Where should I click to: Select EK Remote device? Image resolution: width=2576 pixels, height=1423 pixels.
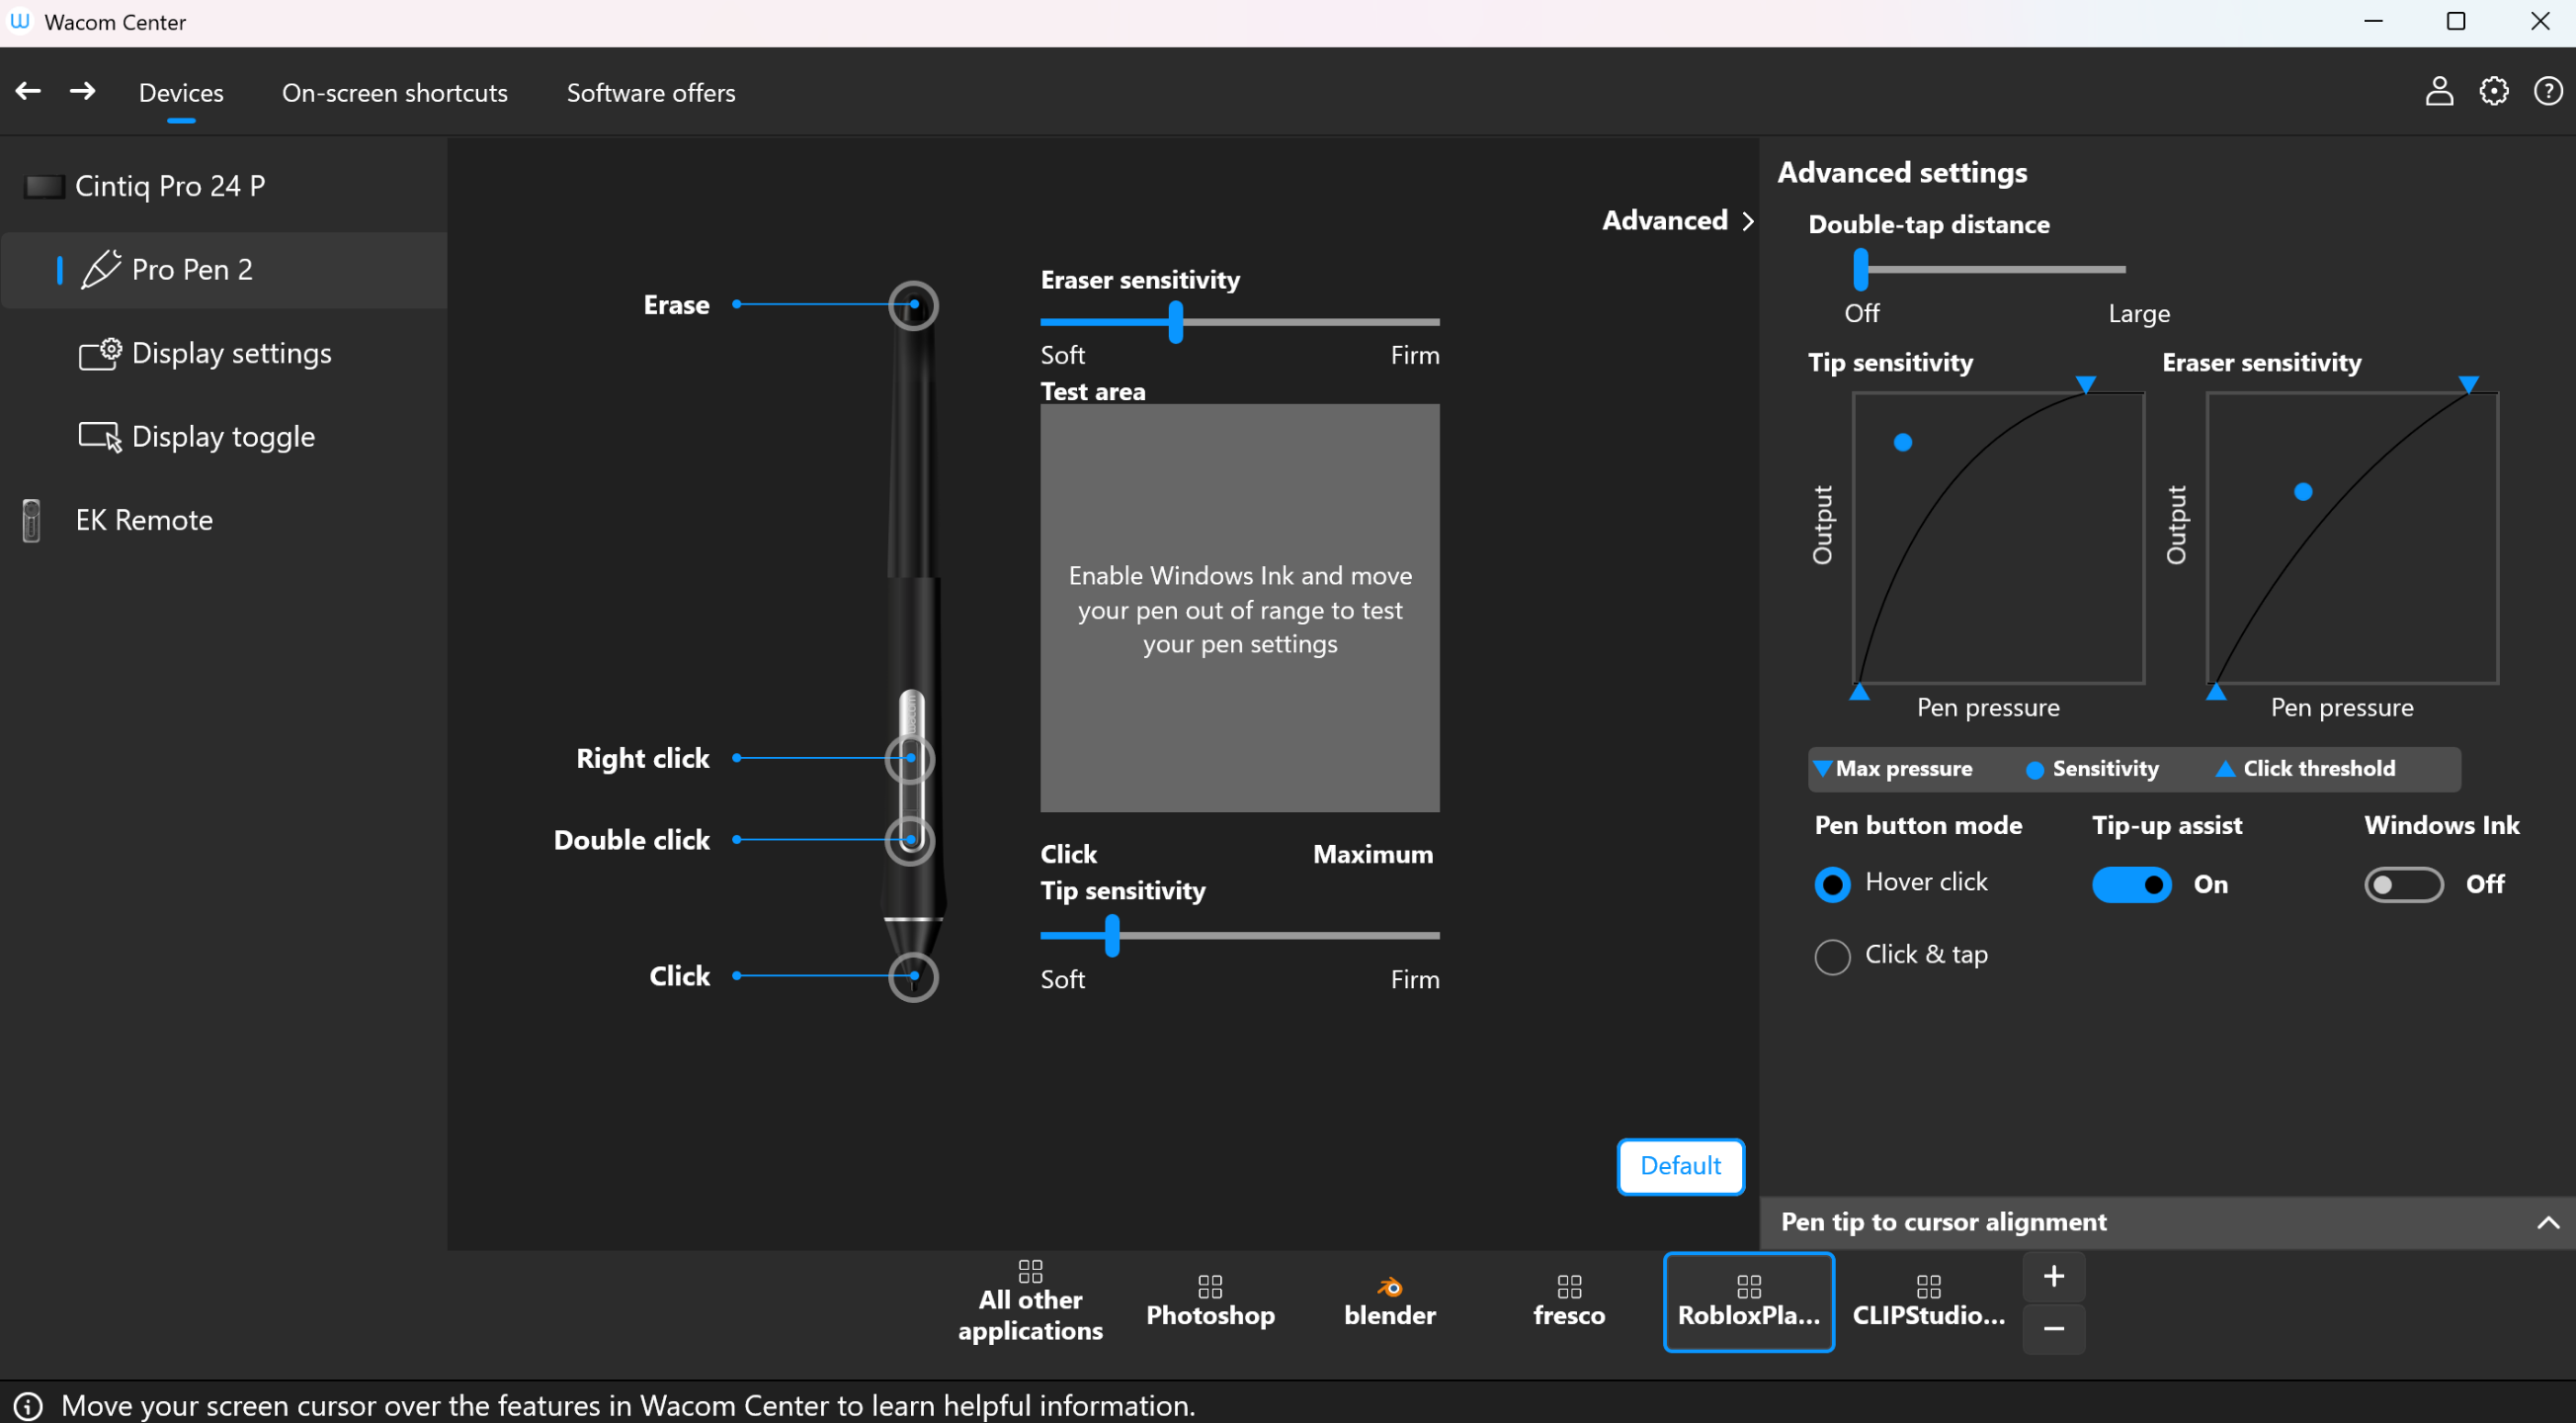coord(144,520)
